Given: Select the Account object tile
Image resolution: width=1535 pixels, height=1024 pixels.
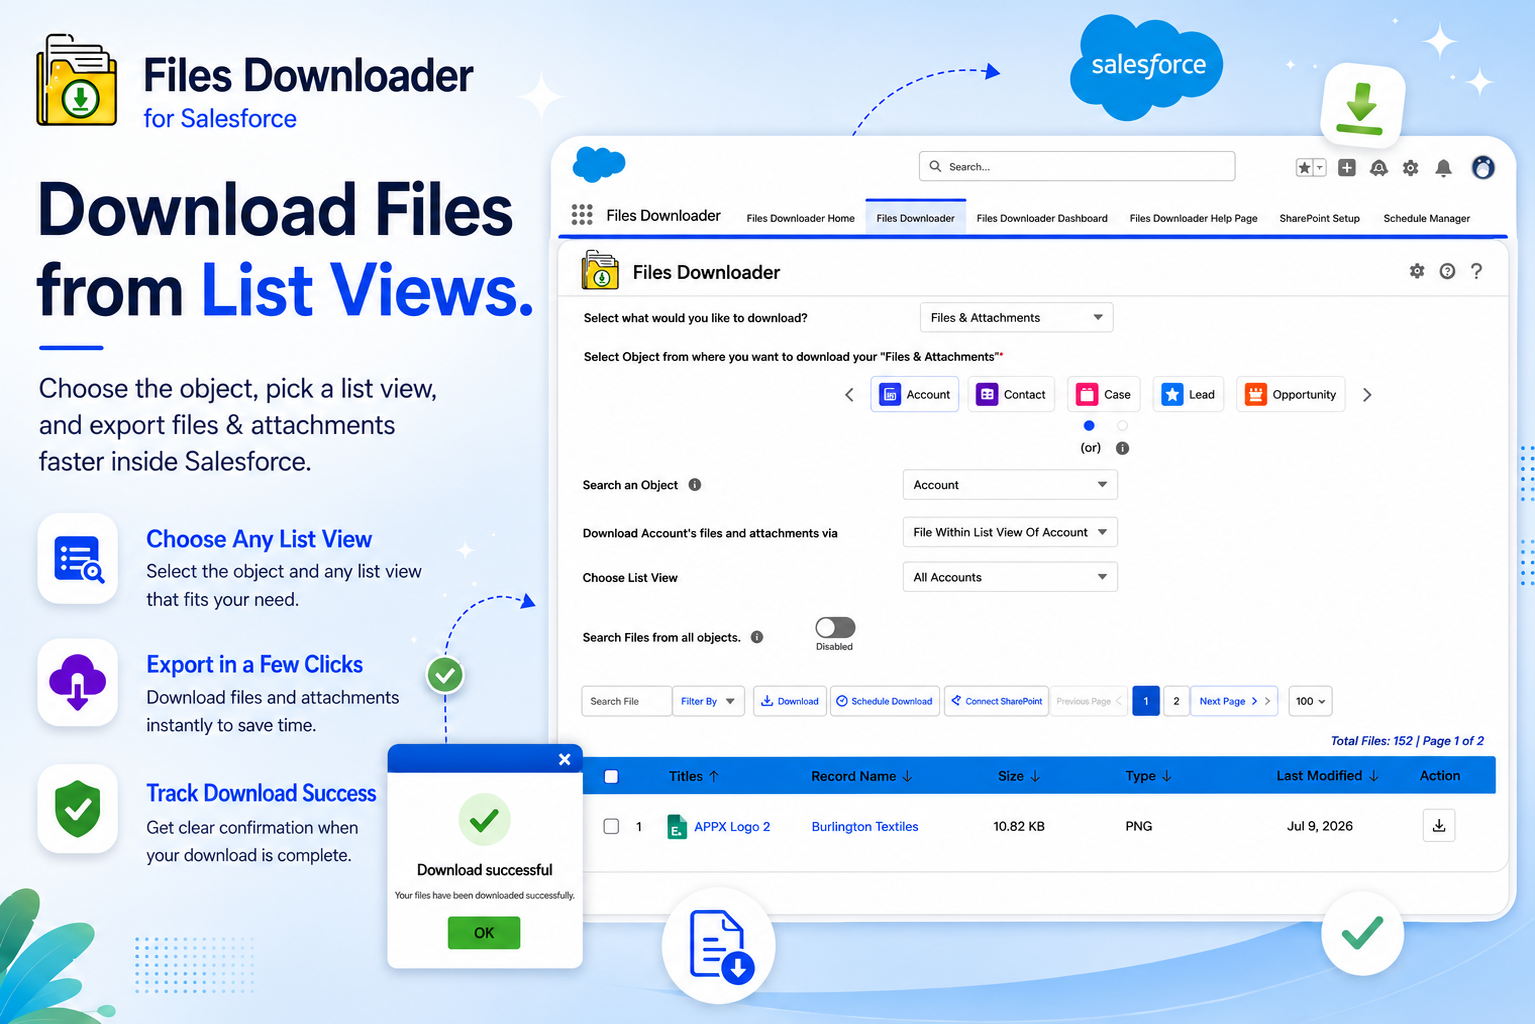Looking at the screenshot, I should tap(915, 395).
